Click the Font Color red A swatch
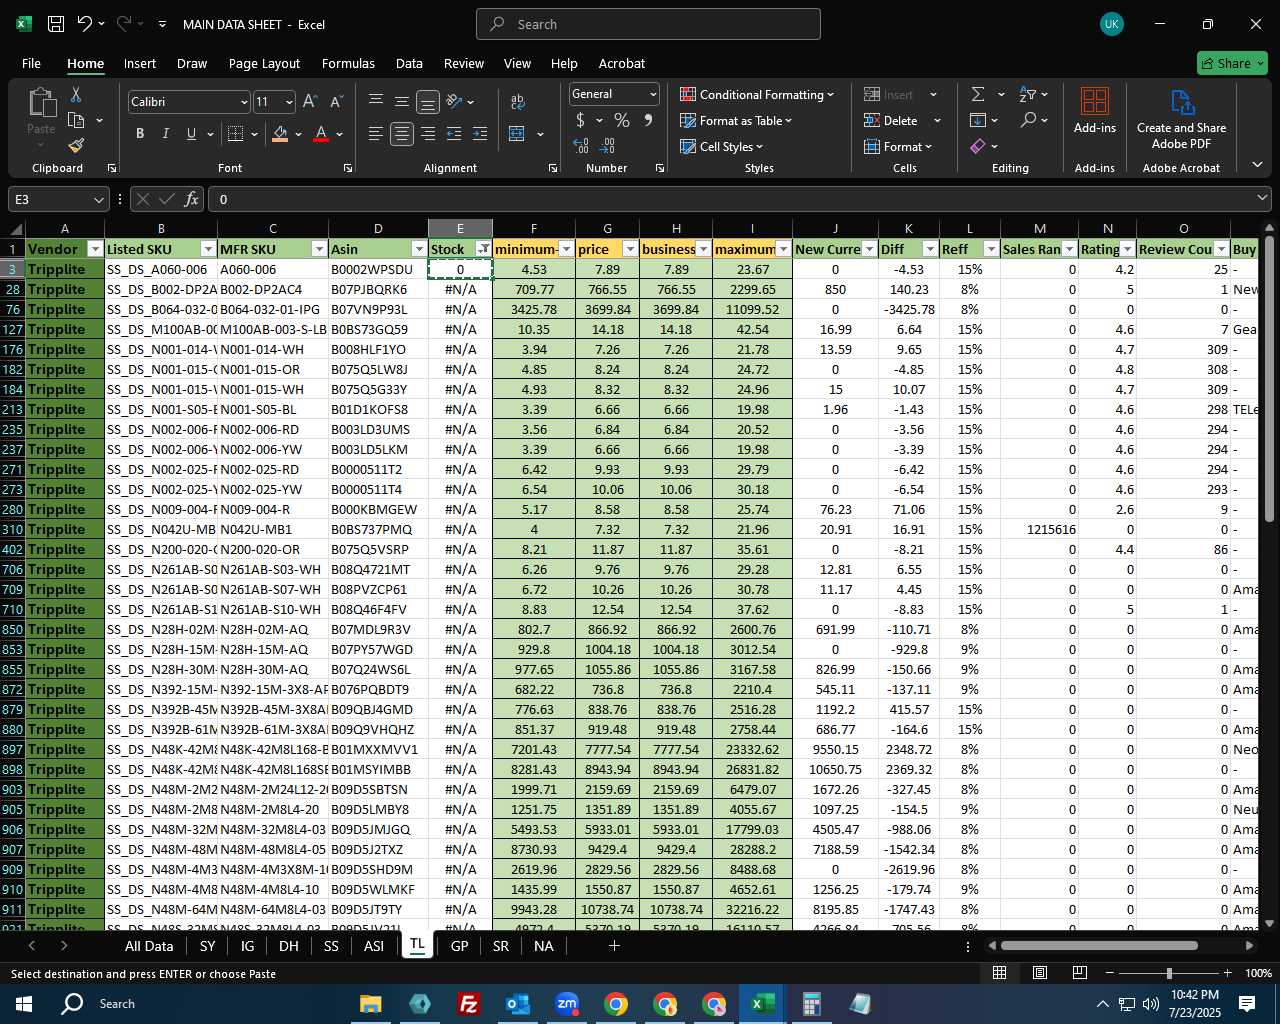This screenshot has height=1024, width=1280. [321, 134]
